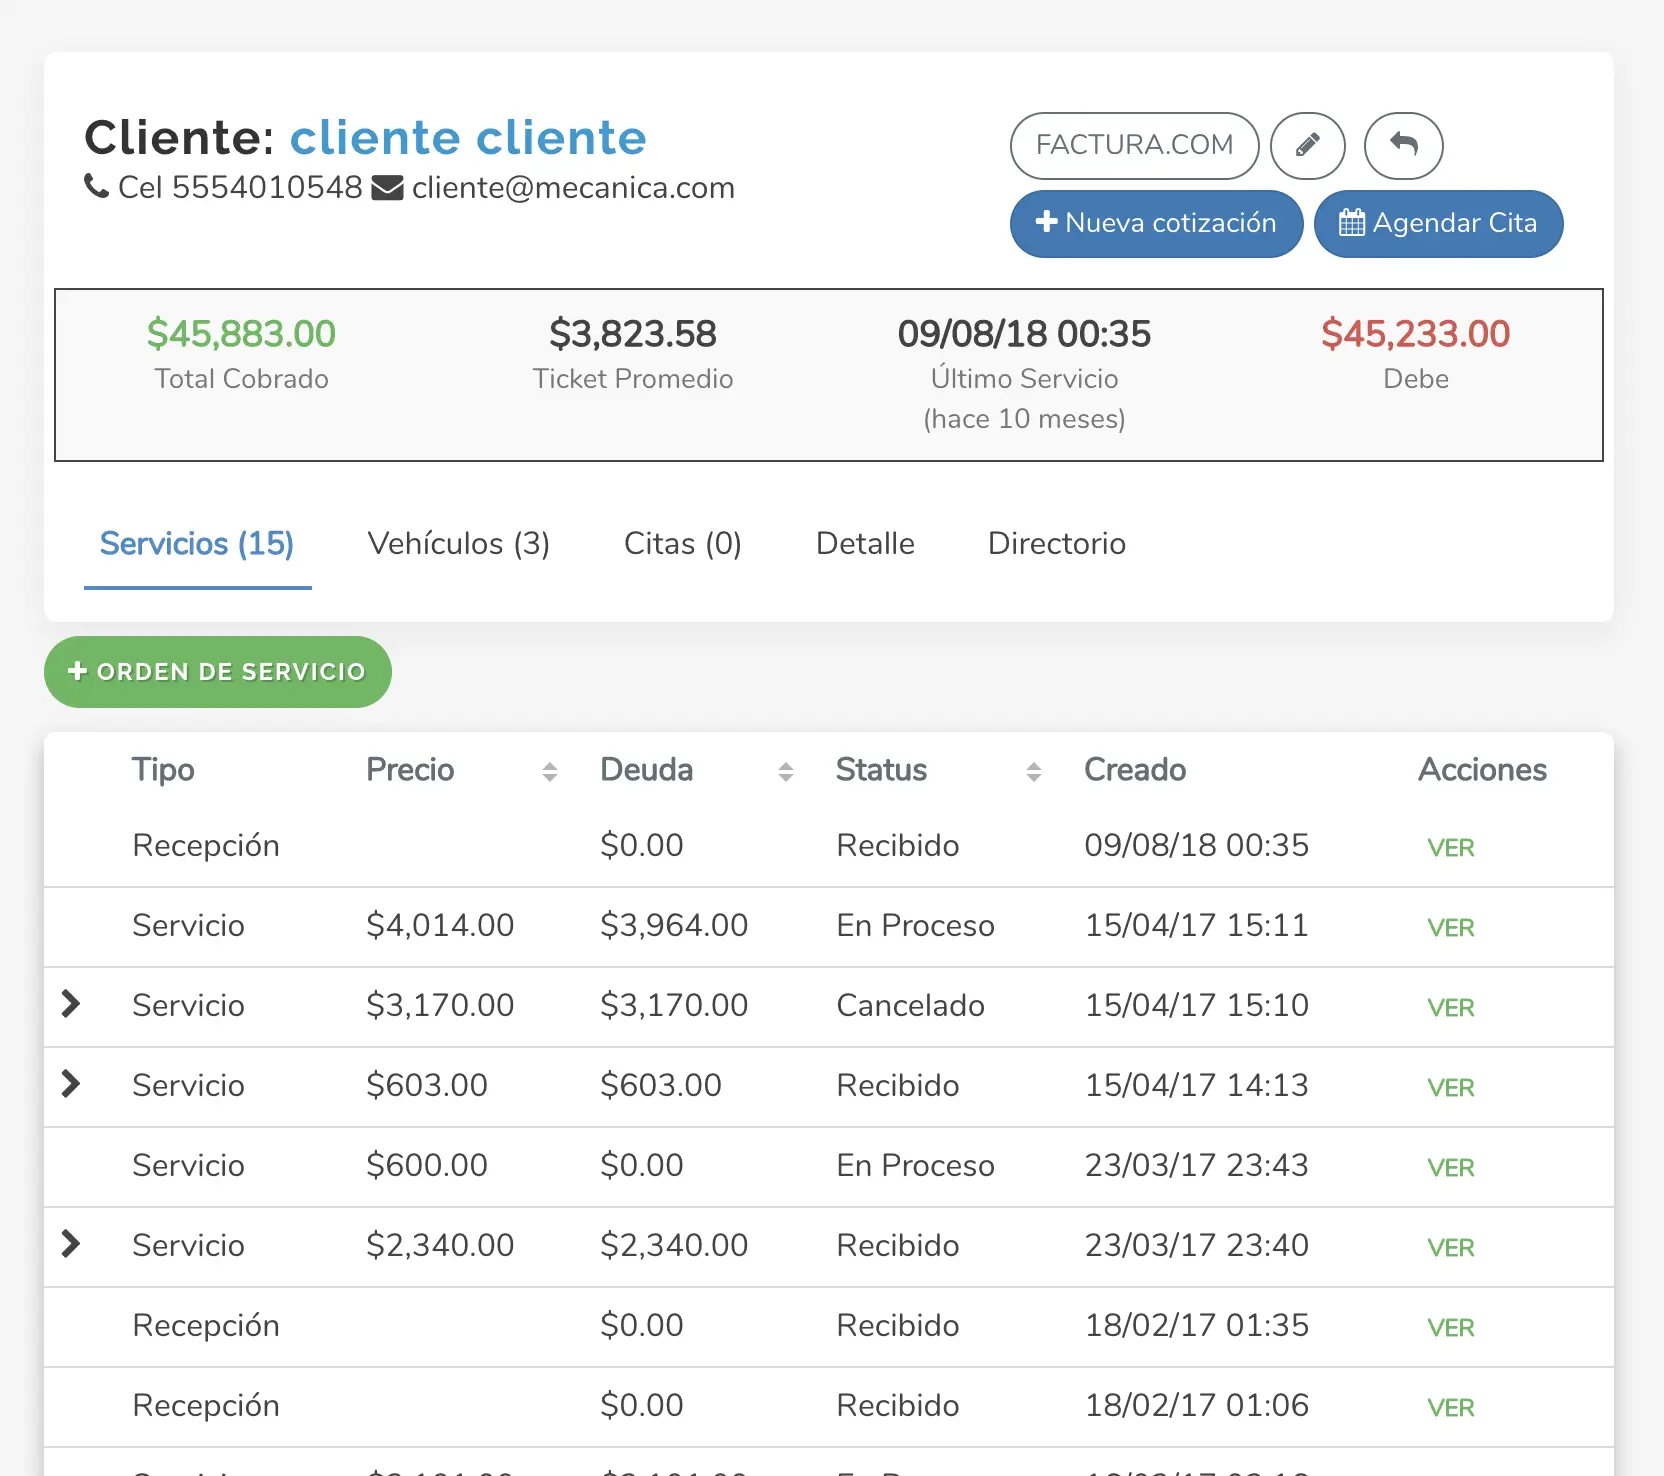This screenshot has width=1664, height=1476.
Task: Expand the $3,170.00 Cancelado service row
Action: 70,1004
